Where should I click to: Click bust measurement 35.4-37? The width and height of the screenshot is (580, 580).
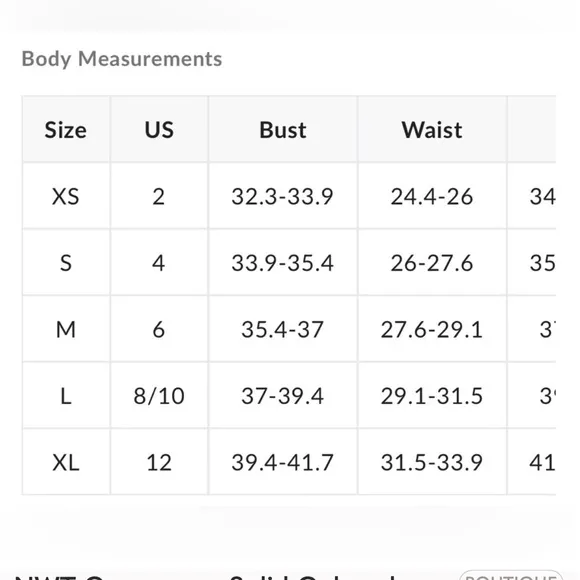coord(283,329)
